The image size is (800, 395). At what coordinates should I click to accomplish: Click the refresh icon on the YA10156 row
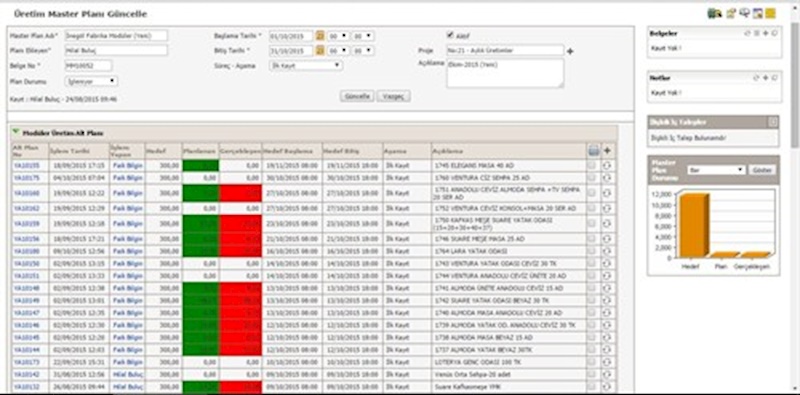click(x=607, y=239)
